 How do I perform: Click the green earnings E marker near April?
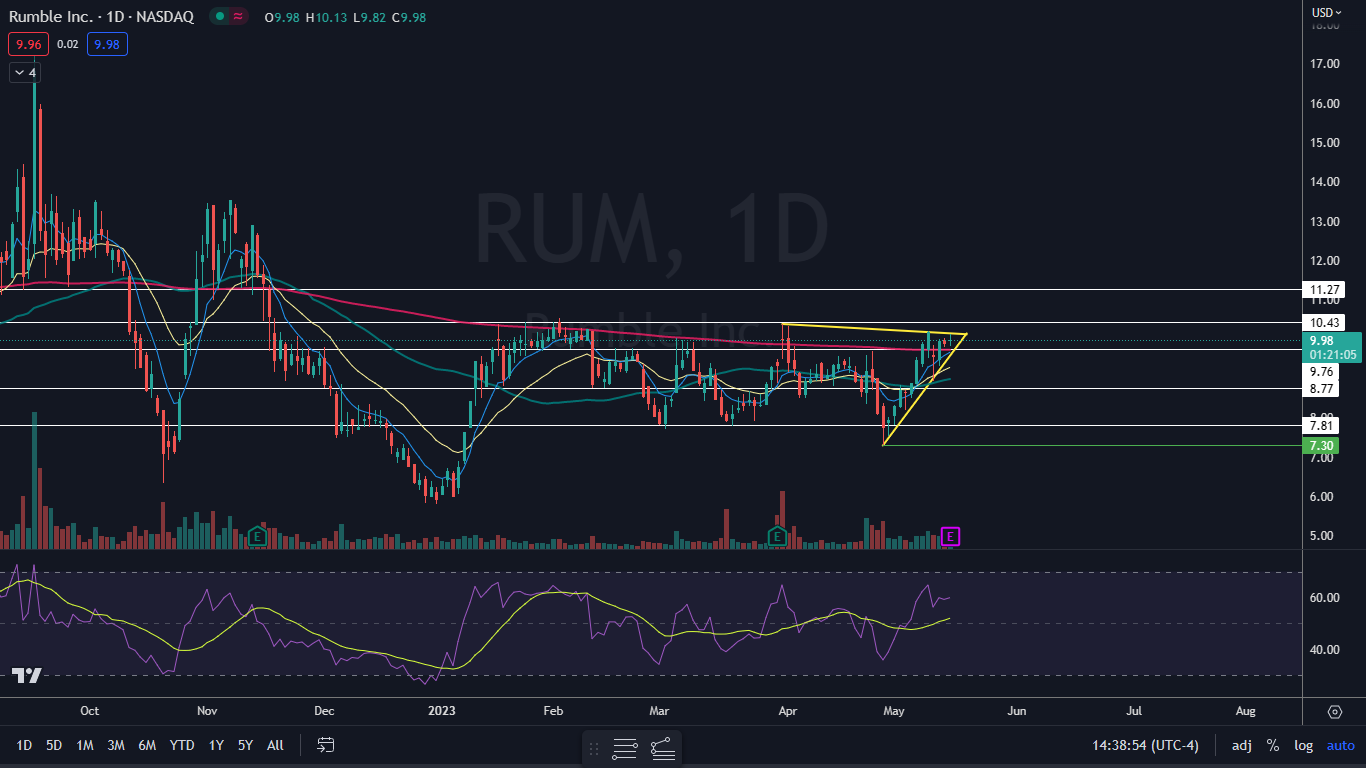pyautogui.click(x=776, y=537)
